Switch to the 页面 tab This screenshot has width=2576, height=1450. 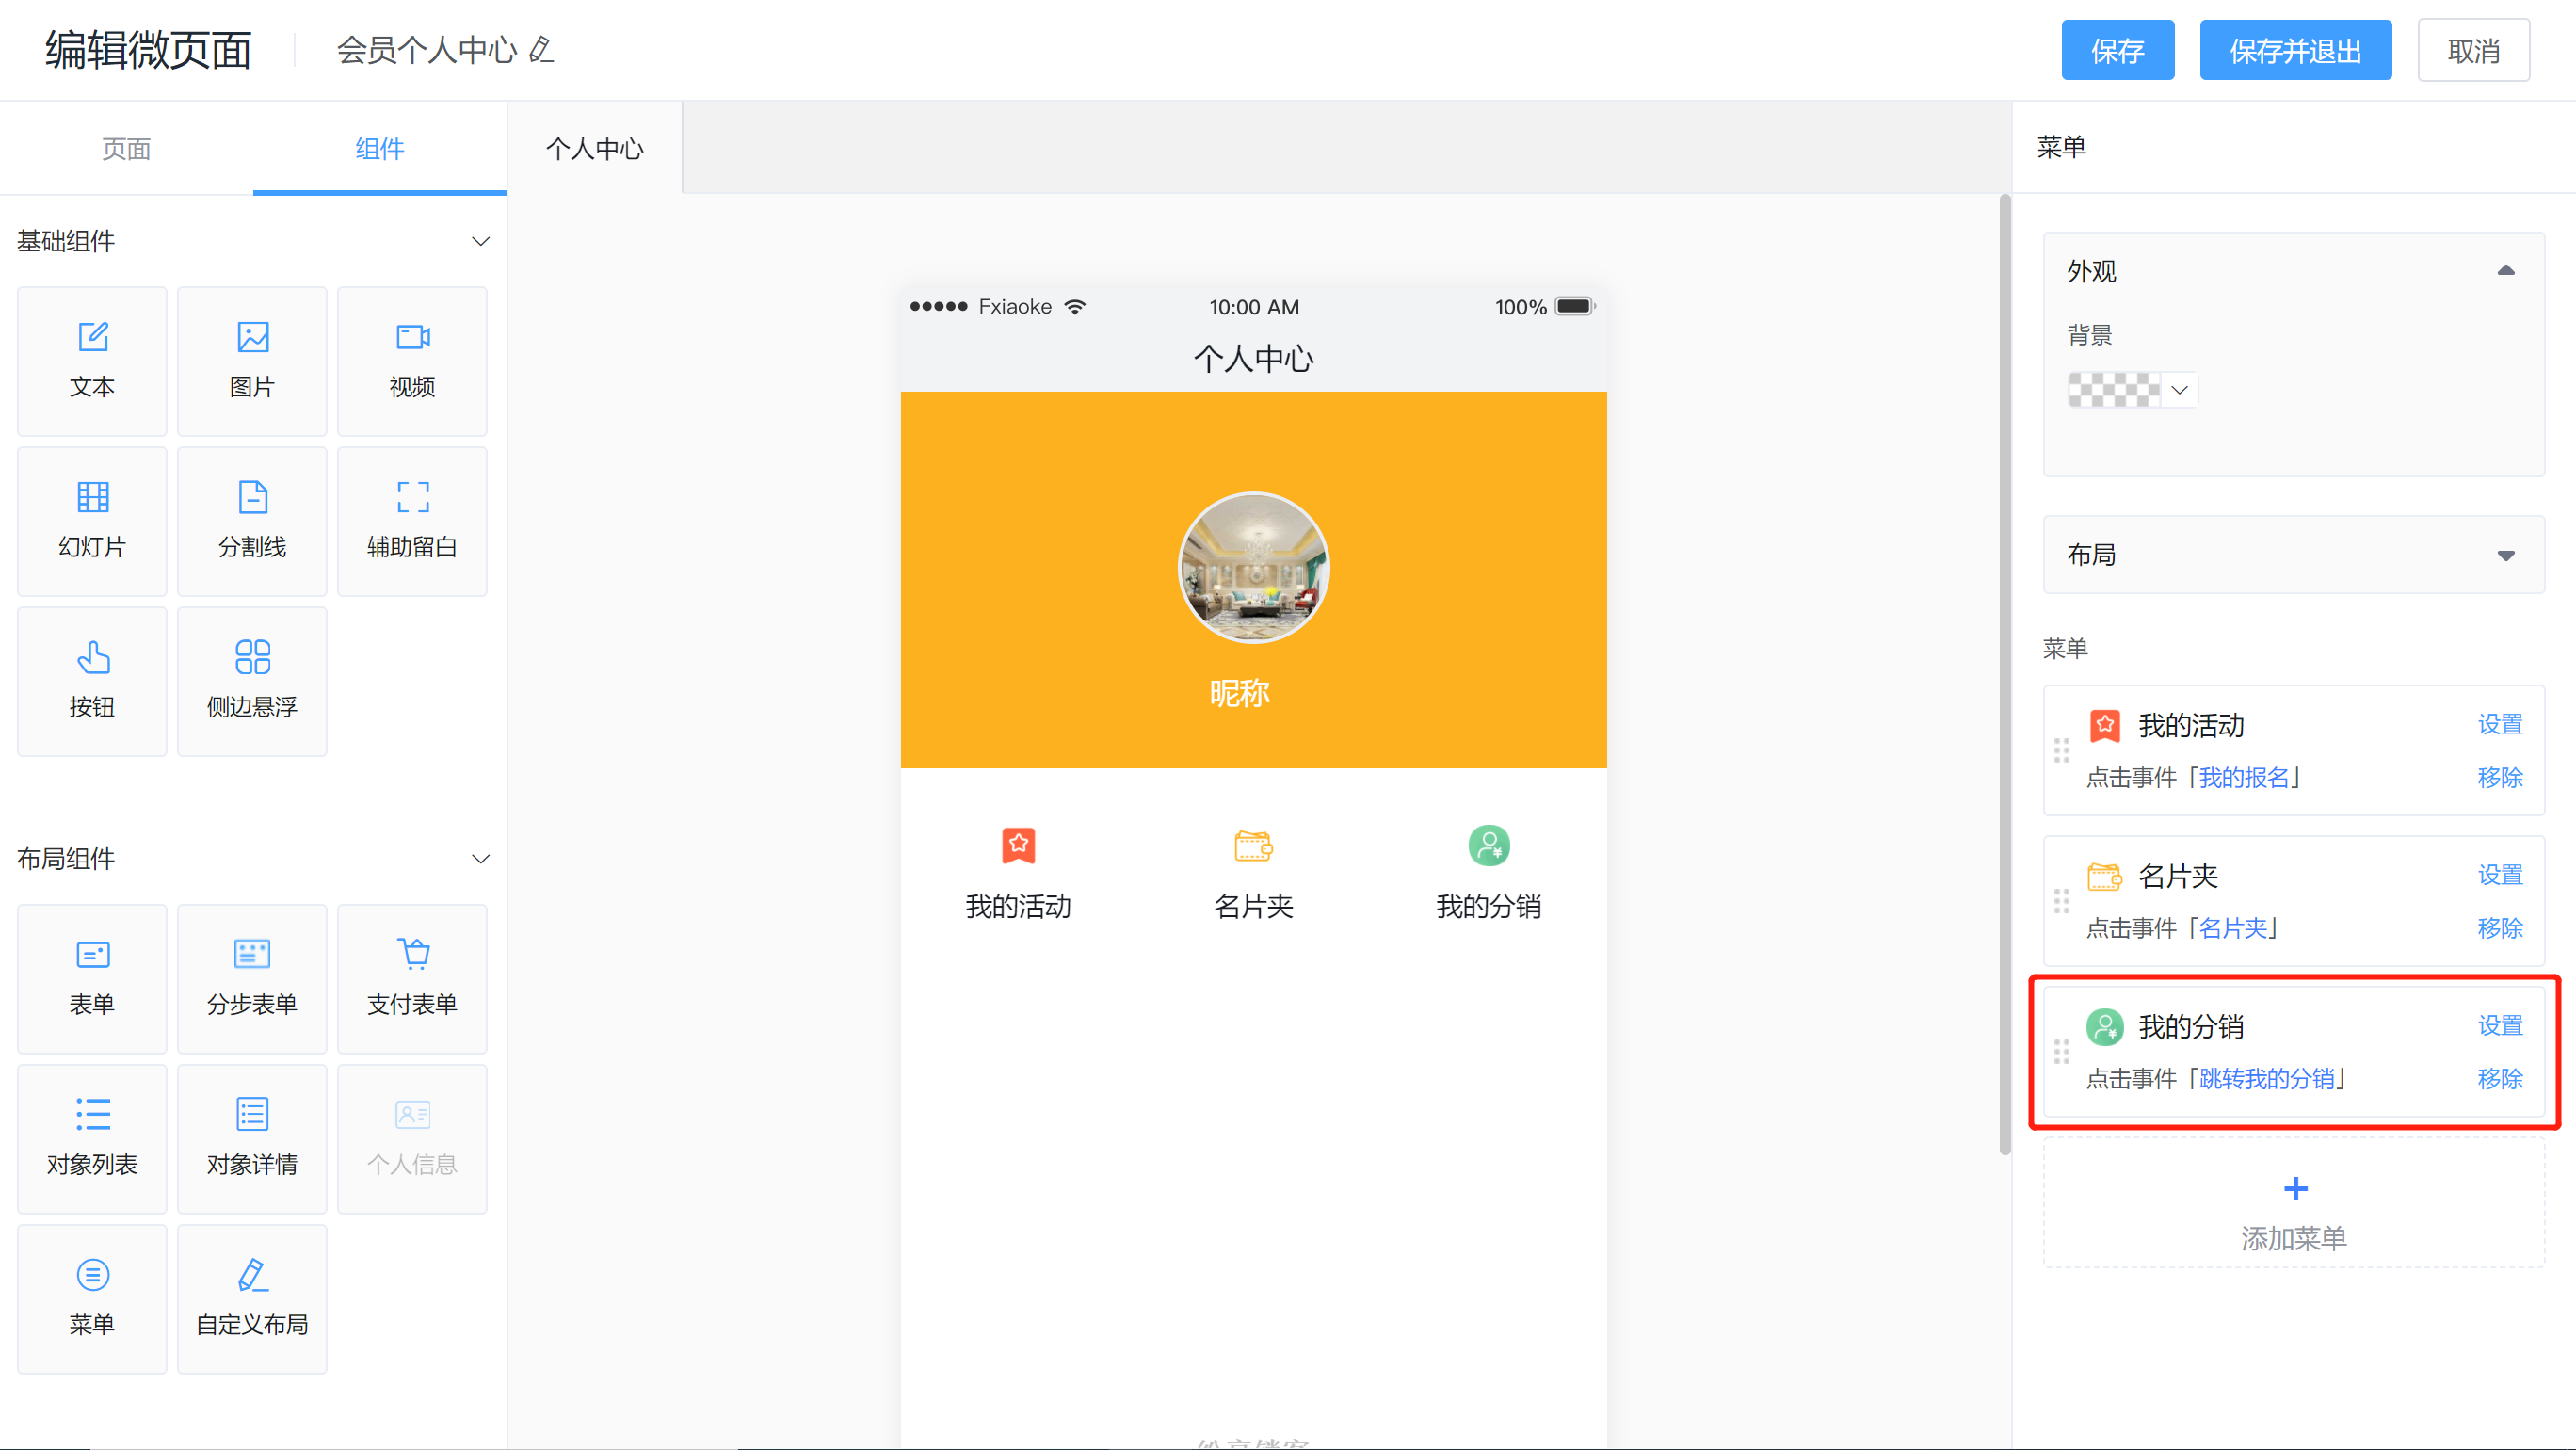[126, 148]
